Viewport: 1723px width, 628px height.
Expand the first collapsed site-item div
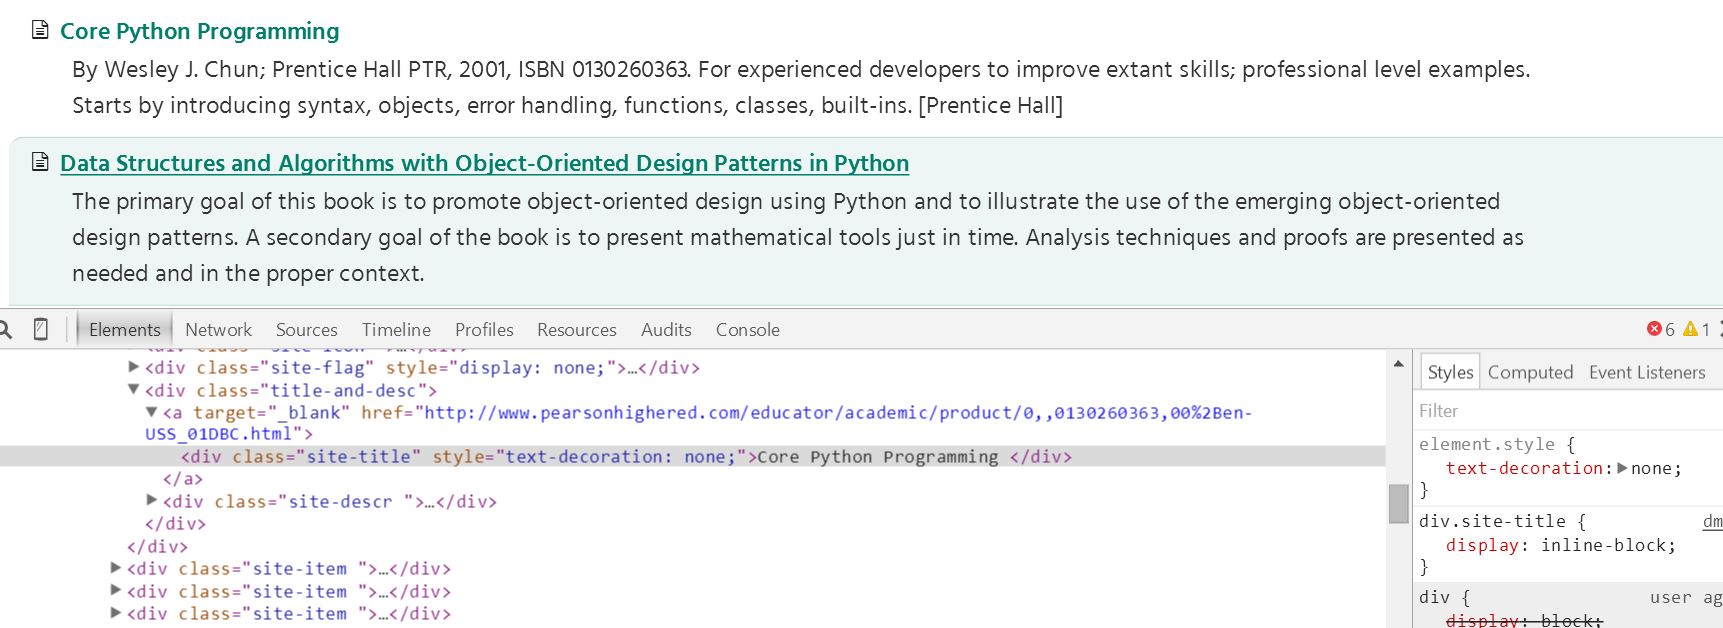[116, 567]
